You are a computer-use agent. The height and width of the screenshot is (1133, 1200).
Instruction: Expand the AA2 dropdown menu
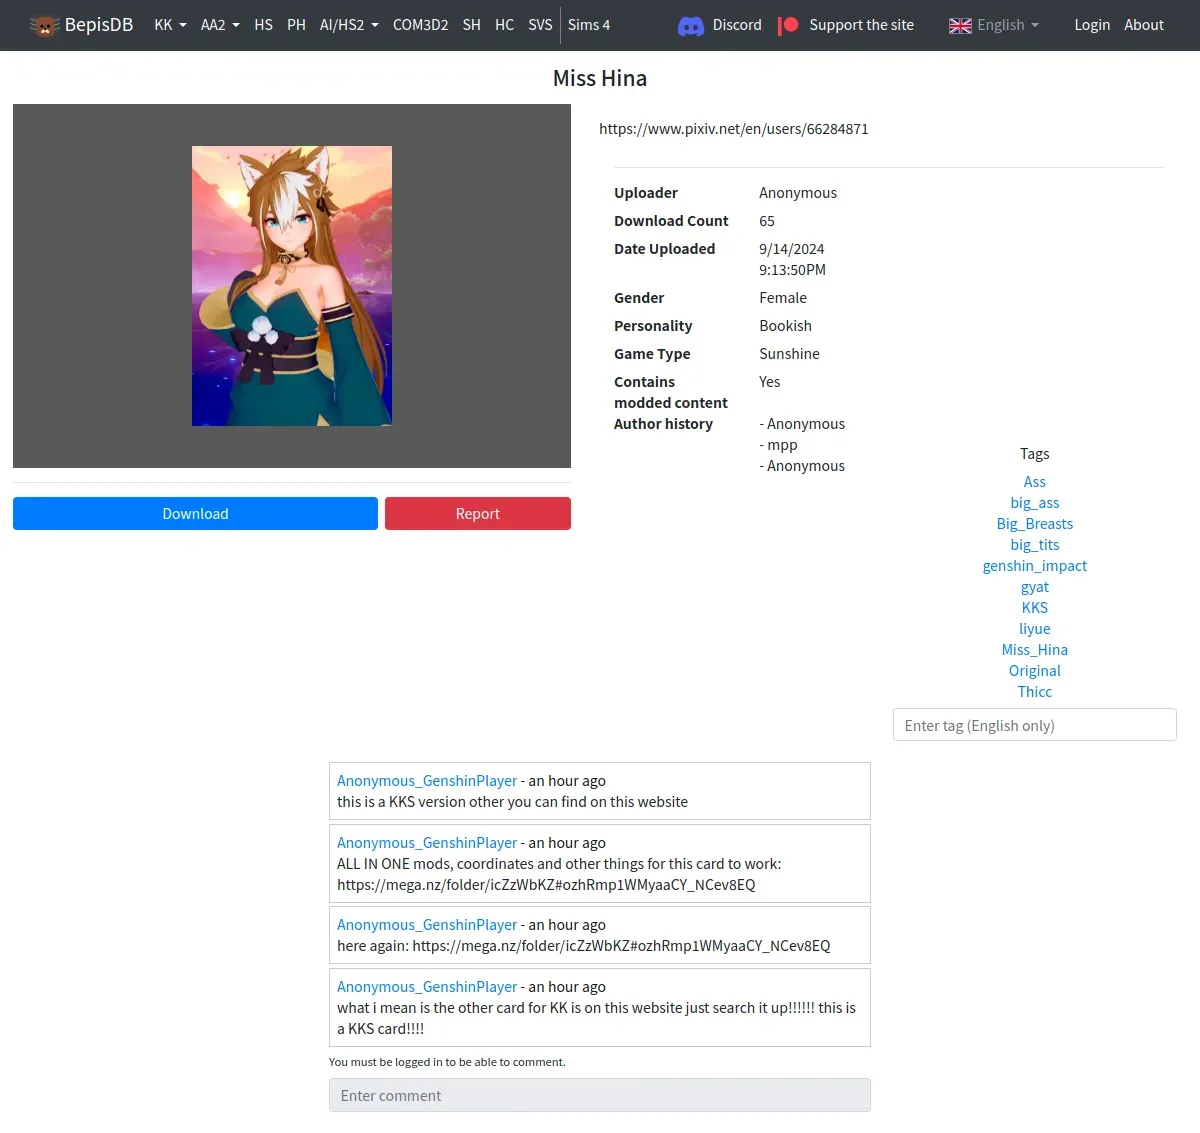pos(220,25)
